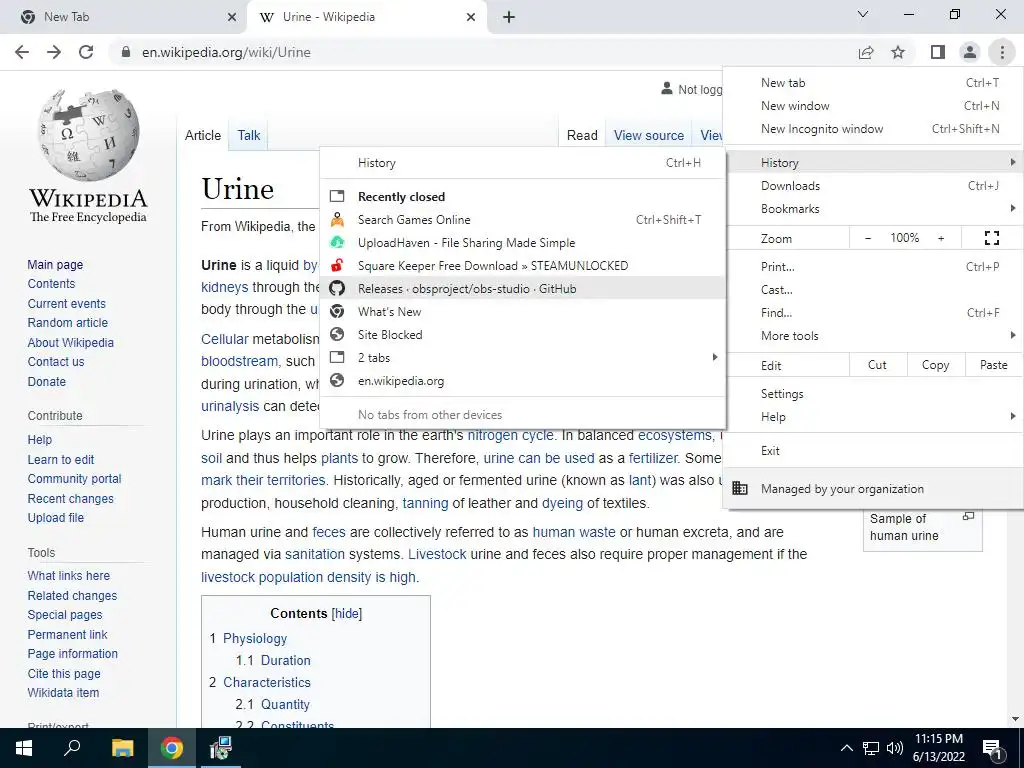The image size is (1024, 768).
Task: Open a new tab with the plus button
Action: pyautogui.click(x=509, y=17)
